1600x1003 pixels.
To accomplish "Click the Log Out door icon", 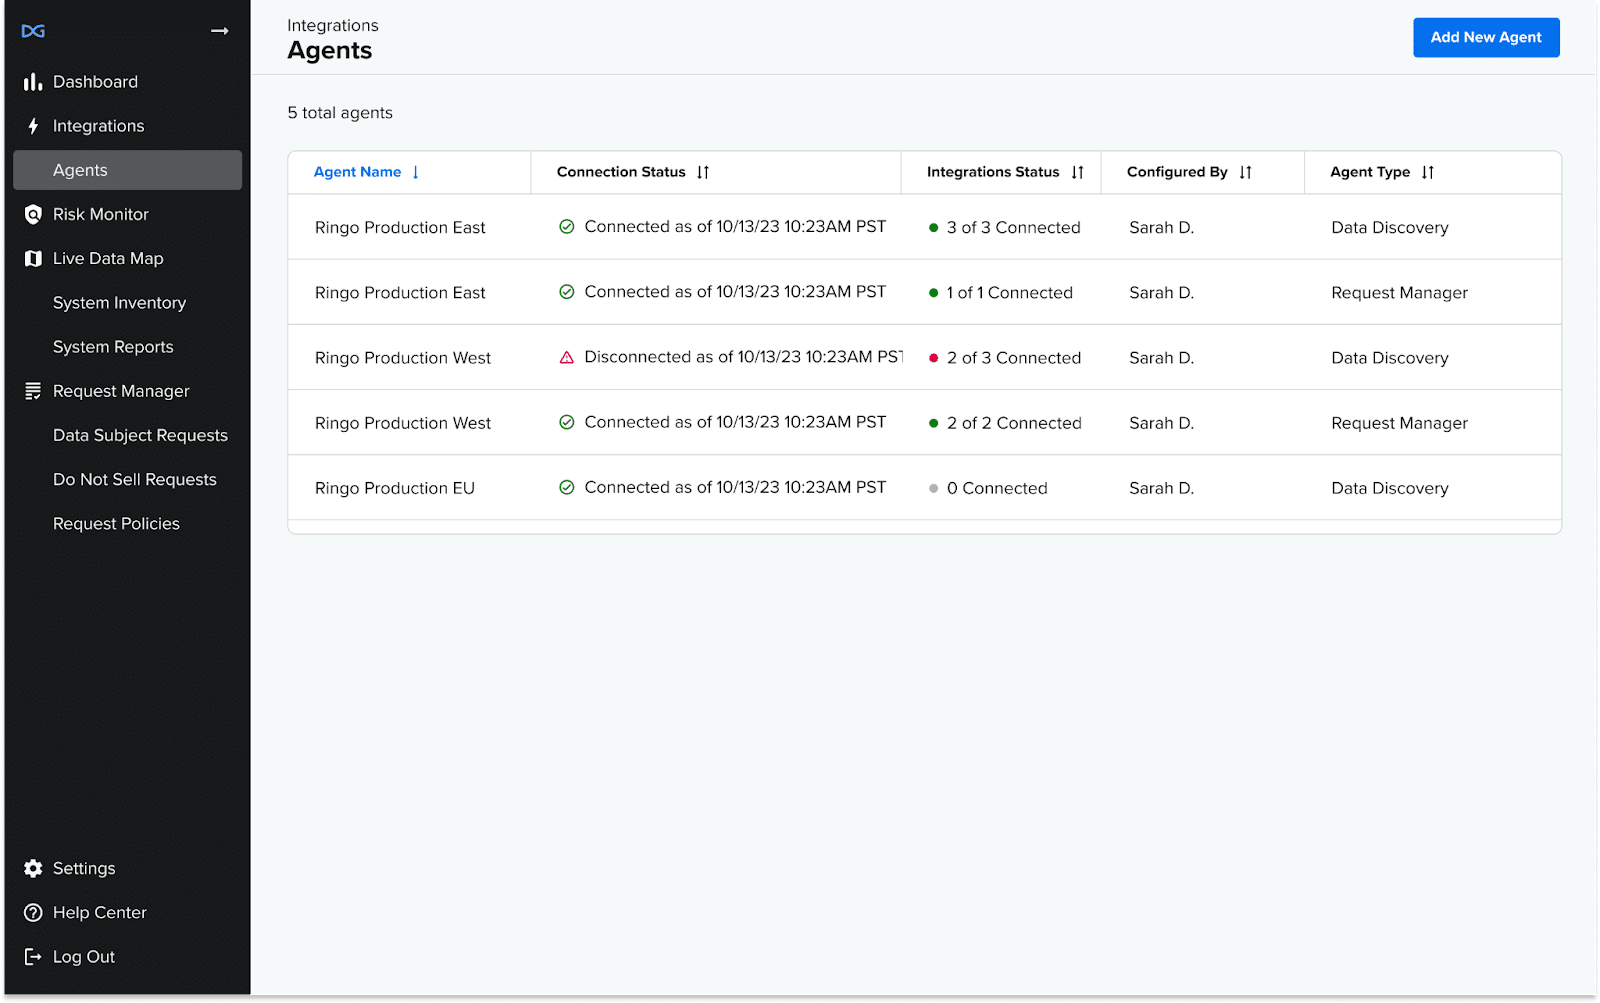I will tap(33, 957).
